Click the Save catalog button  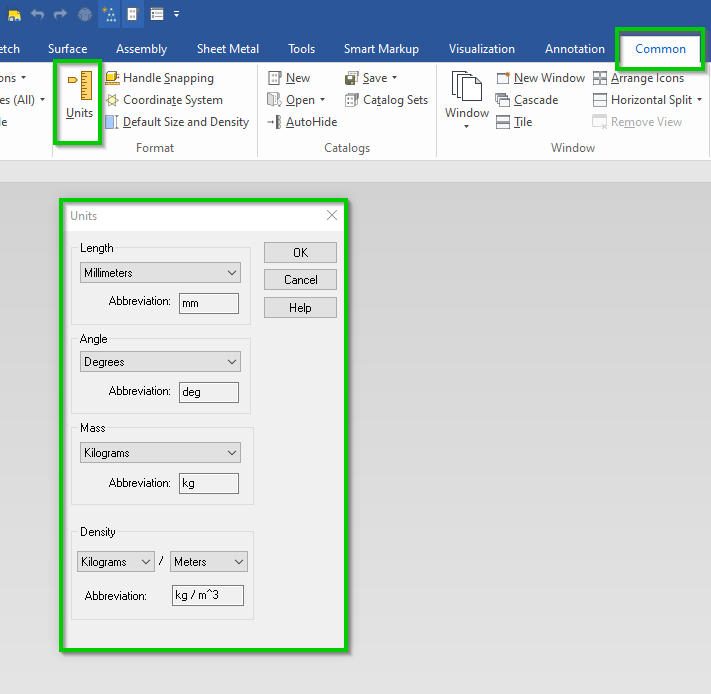366,78
